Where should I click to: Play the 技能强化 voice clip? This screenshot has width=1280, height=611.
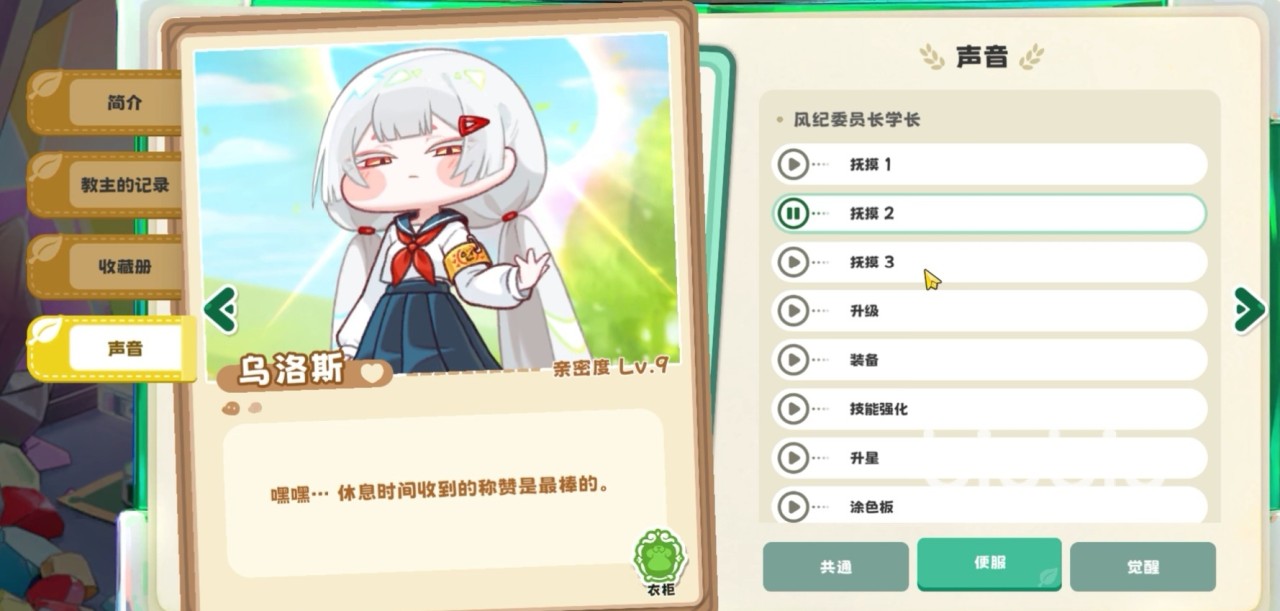[x=793, y=409]
